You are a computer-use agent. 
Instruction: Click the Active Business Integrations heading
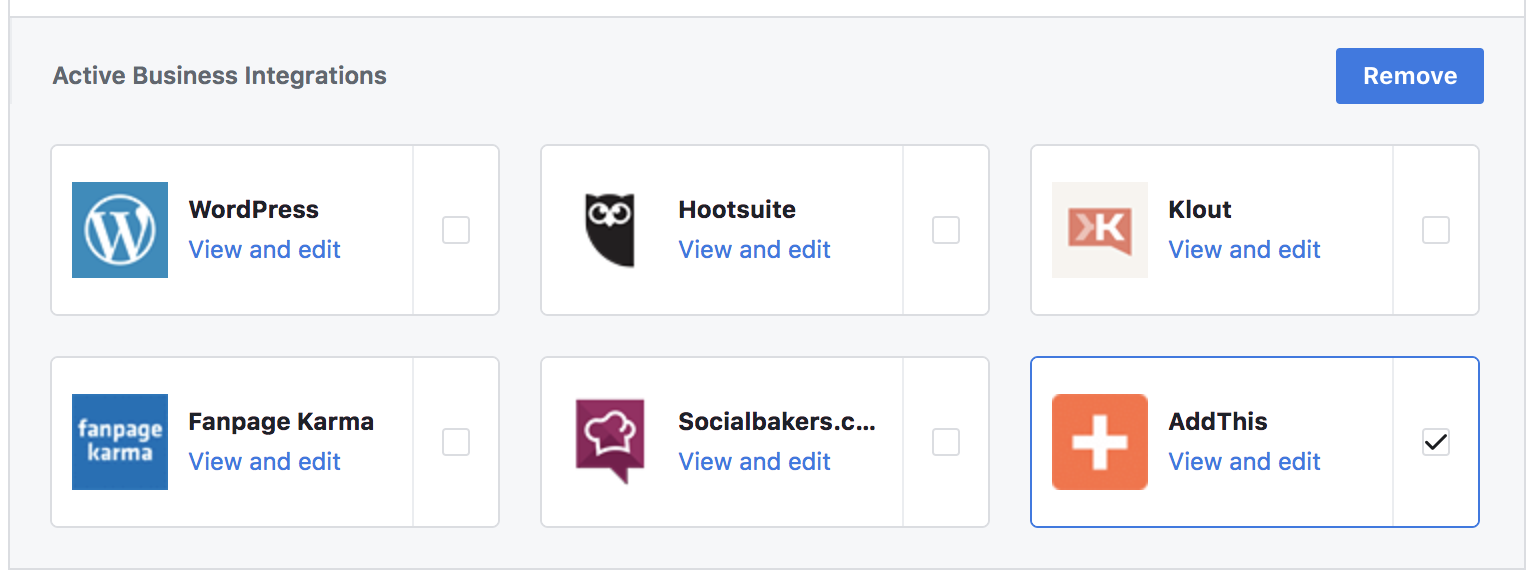click(x=220, y=76)
